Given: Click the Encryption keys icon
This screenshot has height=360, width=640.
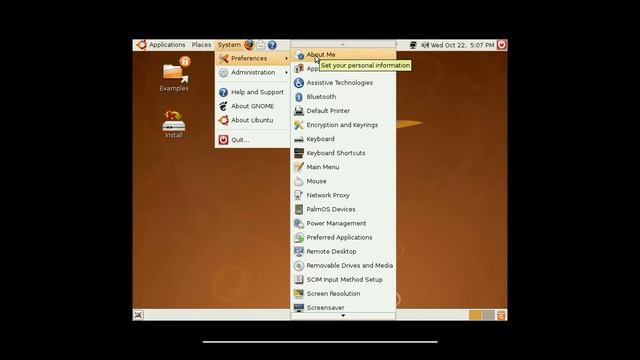Looking at the screenshot, I should [x=299, y=125].
